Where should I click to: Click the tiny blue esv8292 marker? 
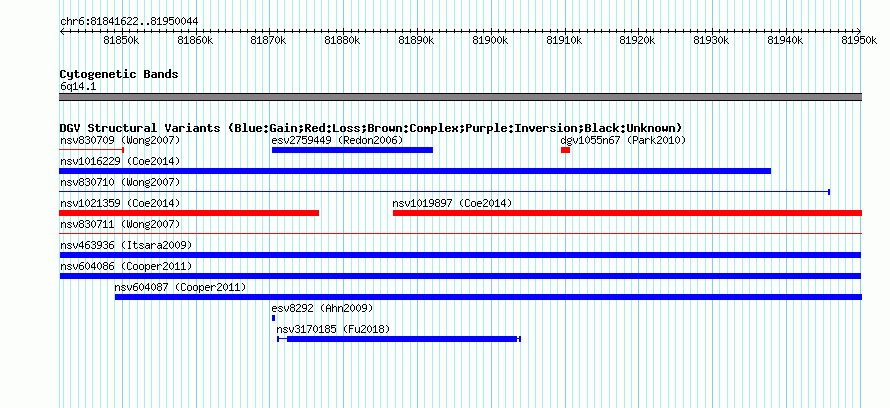273,318
